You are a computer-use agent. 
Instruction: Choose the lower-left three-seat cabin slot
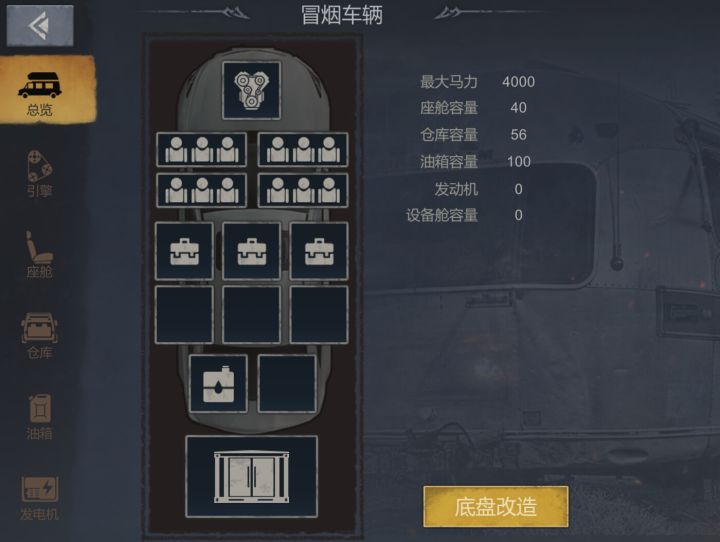pos(202,190)
